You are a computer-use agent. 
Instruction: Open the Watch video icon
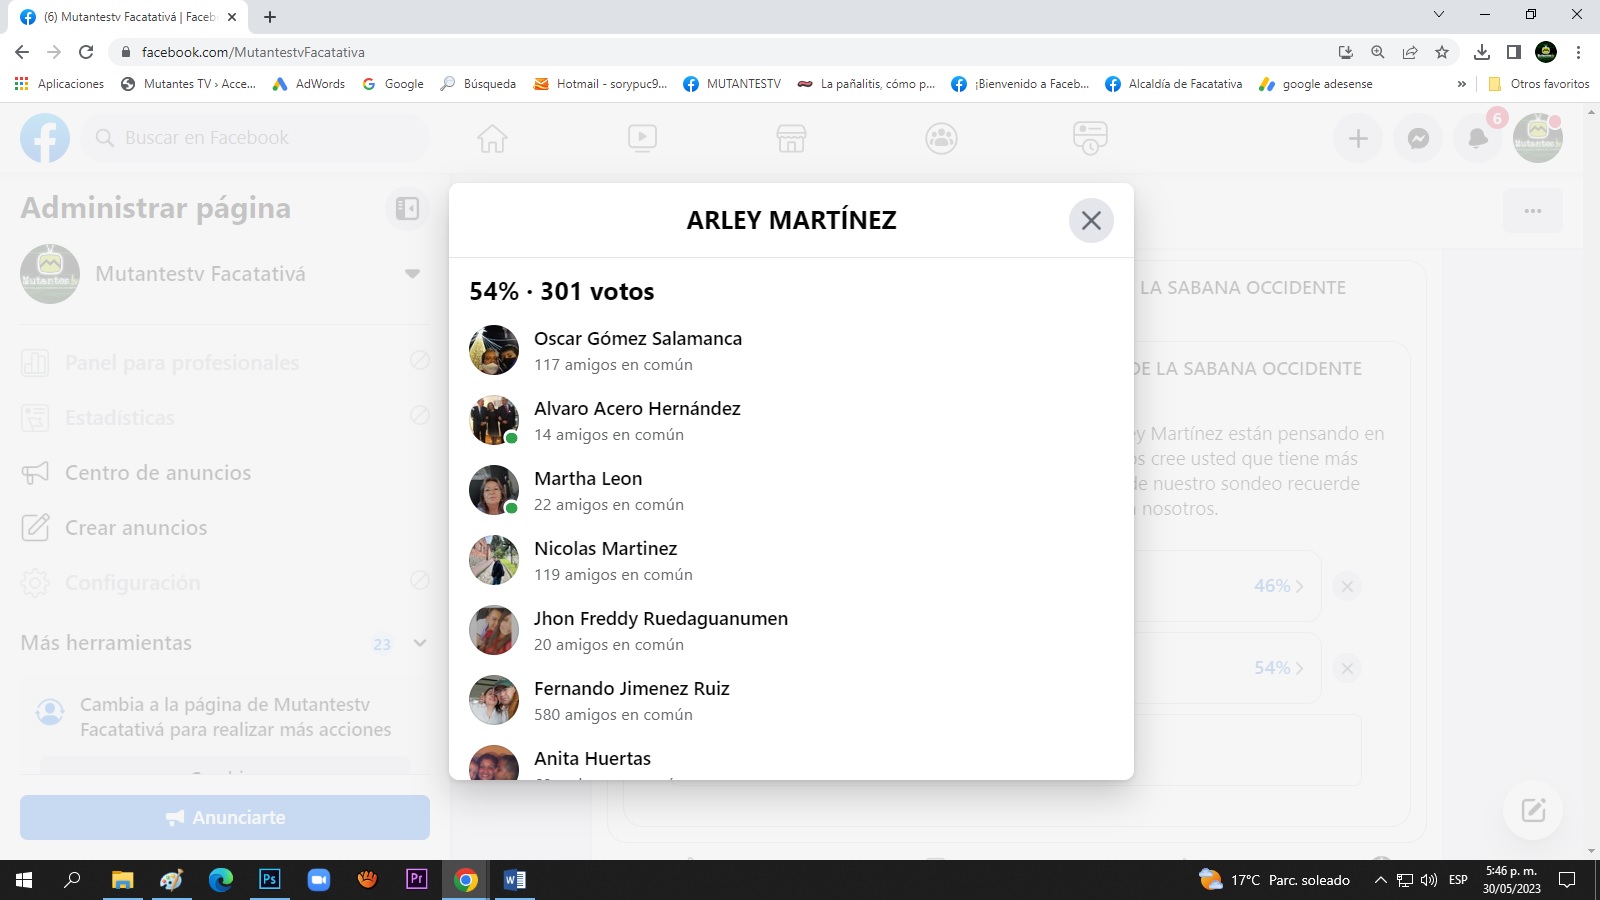click(x=642, y=138)
